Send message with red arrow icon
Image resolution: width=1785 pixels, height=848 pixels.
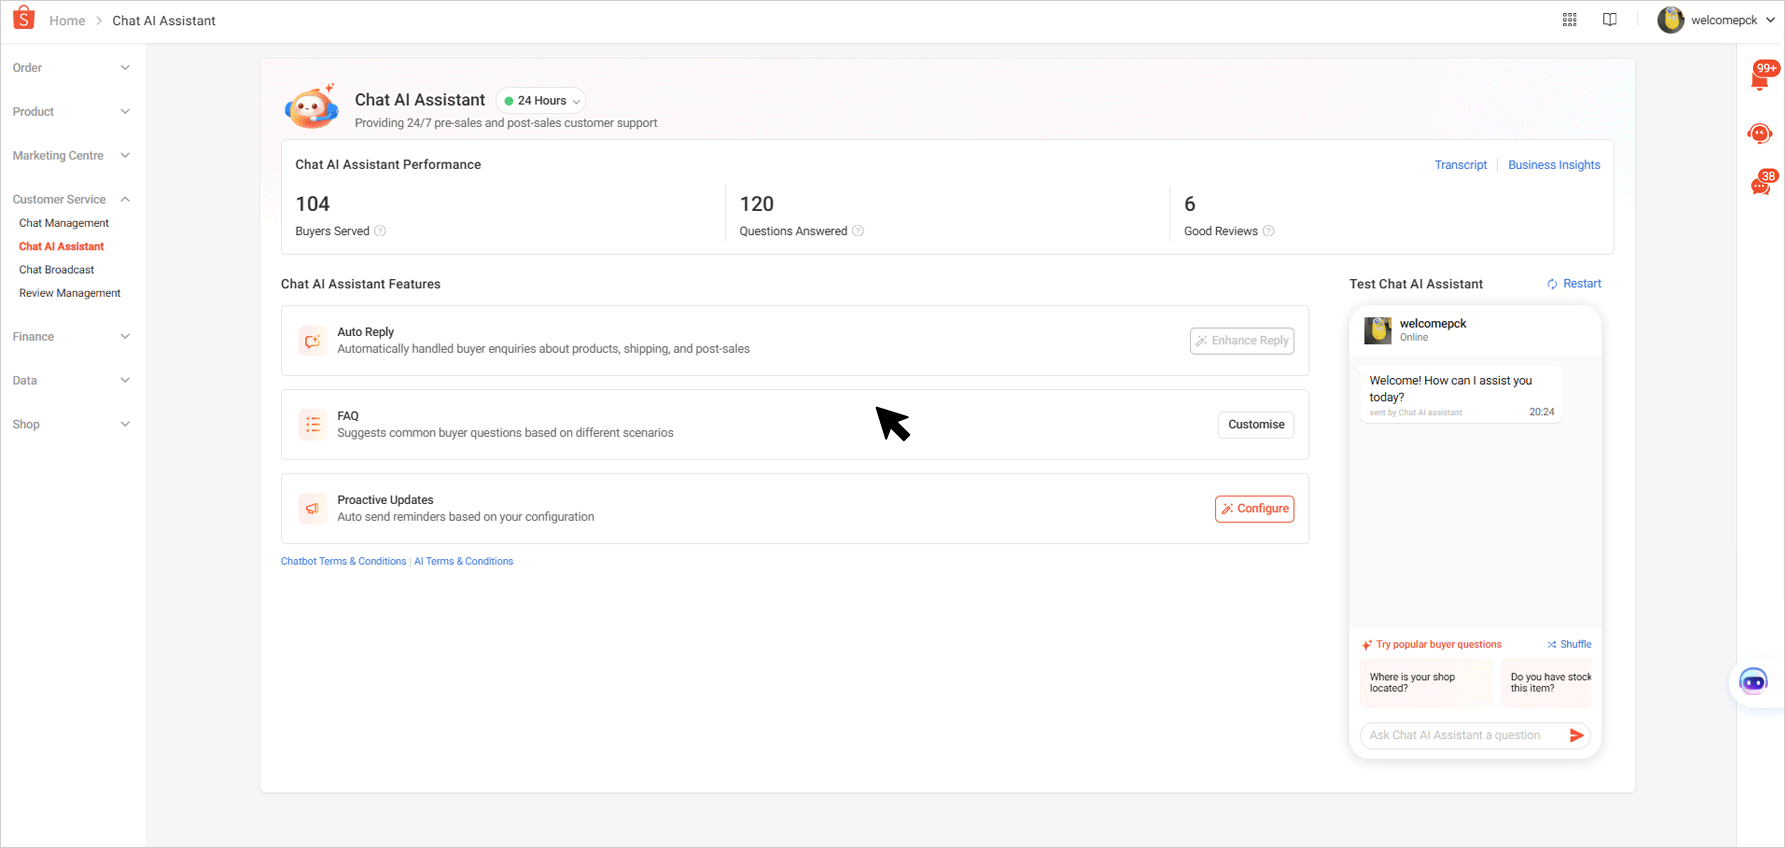pyautogui.click(x=1577, y=735)
